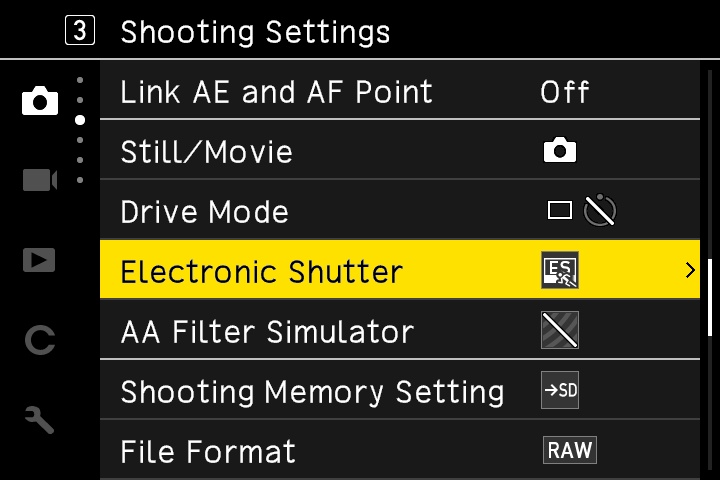The height and width of the screenshot is (480, 720).
Task: Expand Electronic Shutter submenu arrow
Action: [690, 270]
